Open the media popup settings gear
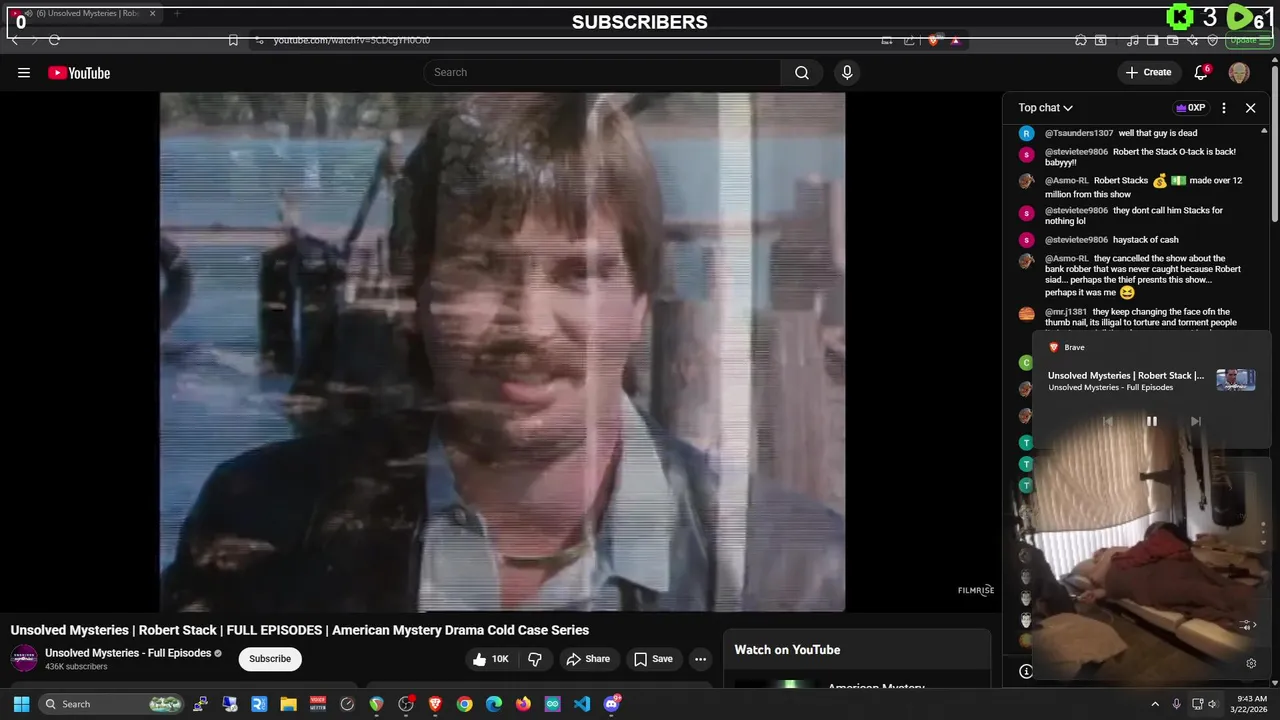Viewport: 1280px width, 720px height. pyautogui.click(x=1251, y=663)
